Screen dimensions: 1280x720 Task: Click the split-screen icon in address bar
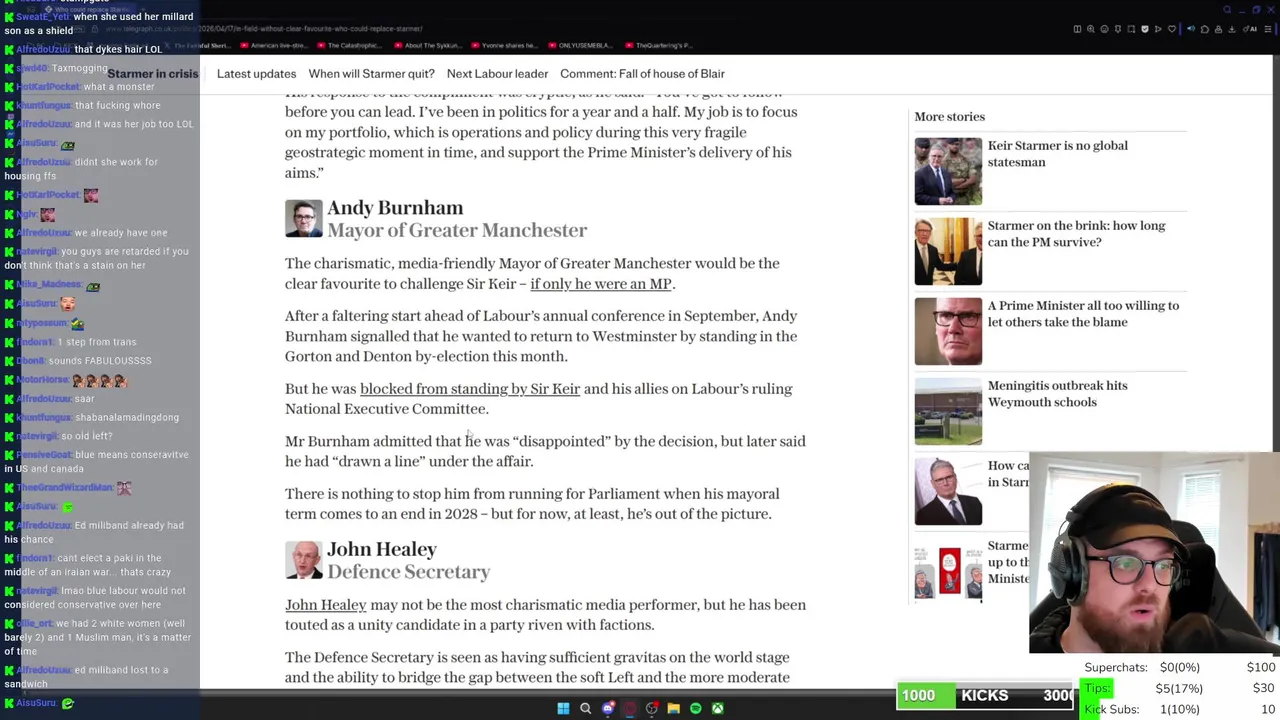(x=1077, y=29)
